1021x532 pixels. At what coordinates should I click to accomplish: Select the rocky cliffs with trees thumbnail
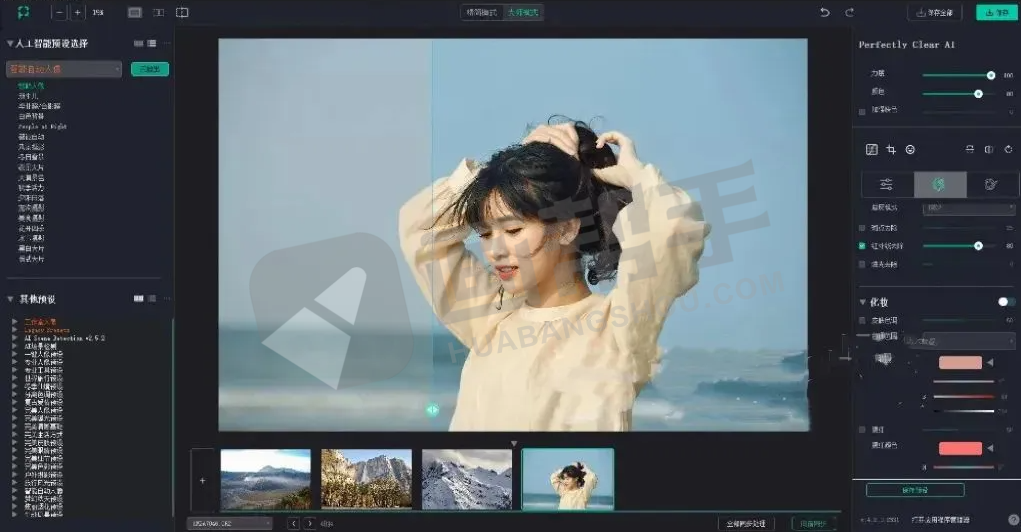[x=367, y=479]
